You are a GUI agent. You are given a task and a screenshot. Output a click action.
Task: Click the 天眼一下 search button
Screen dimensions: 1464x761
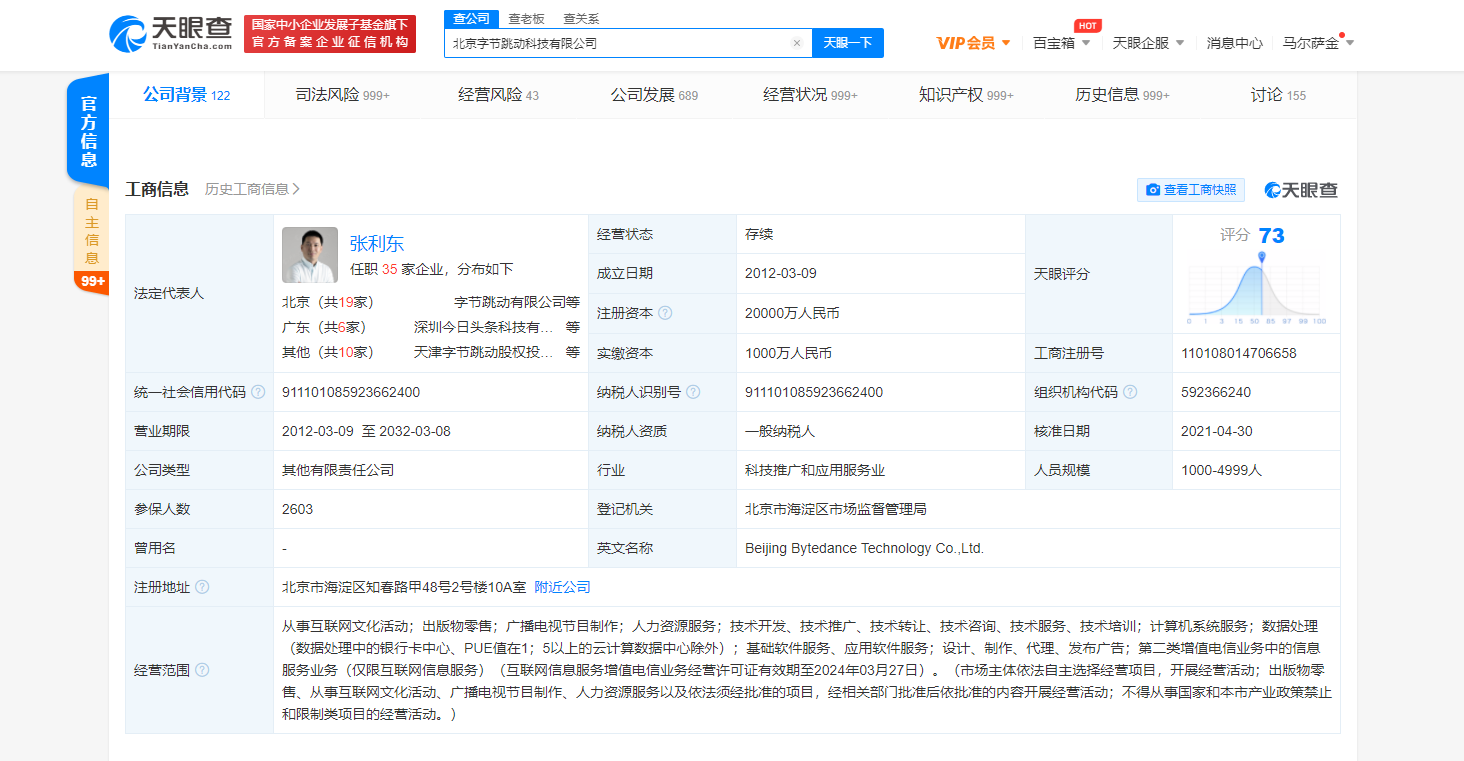click(x=848, y=43)
